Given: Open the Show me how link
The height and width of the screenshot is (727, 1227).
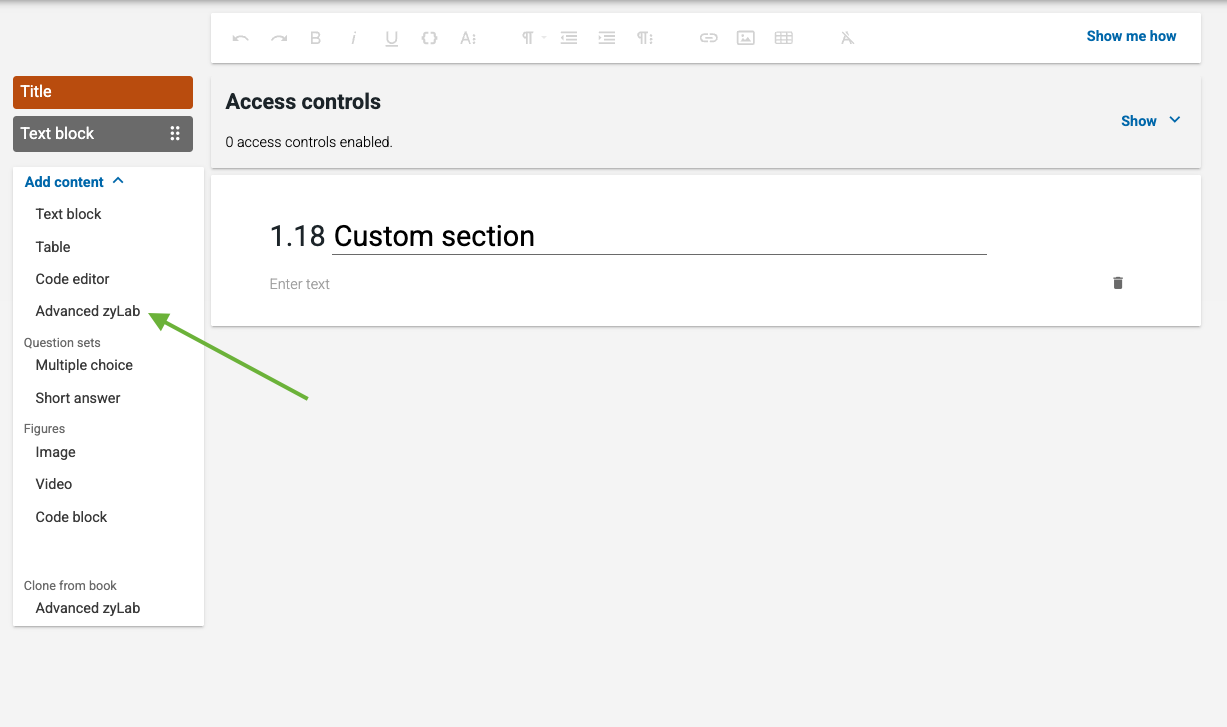Looking at the screenshot, I should [1131, 36].
